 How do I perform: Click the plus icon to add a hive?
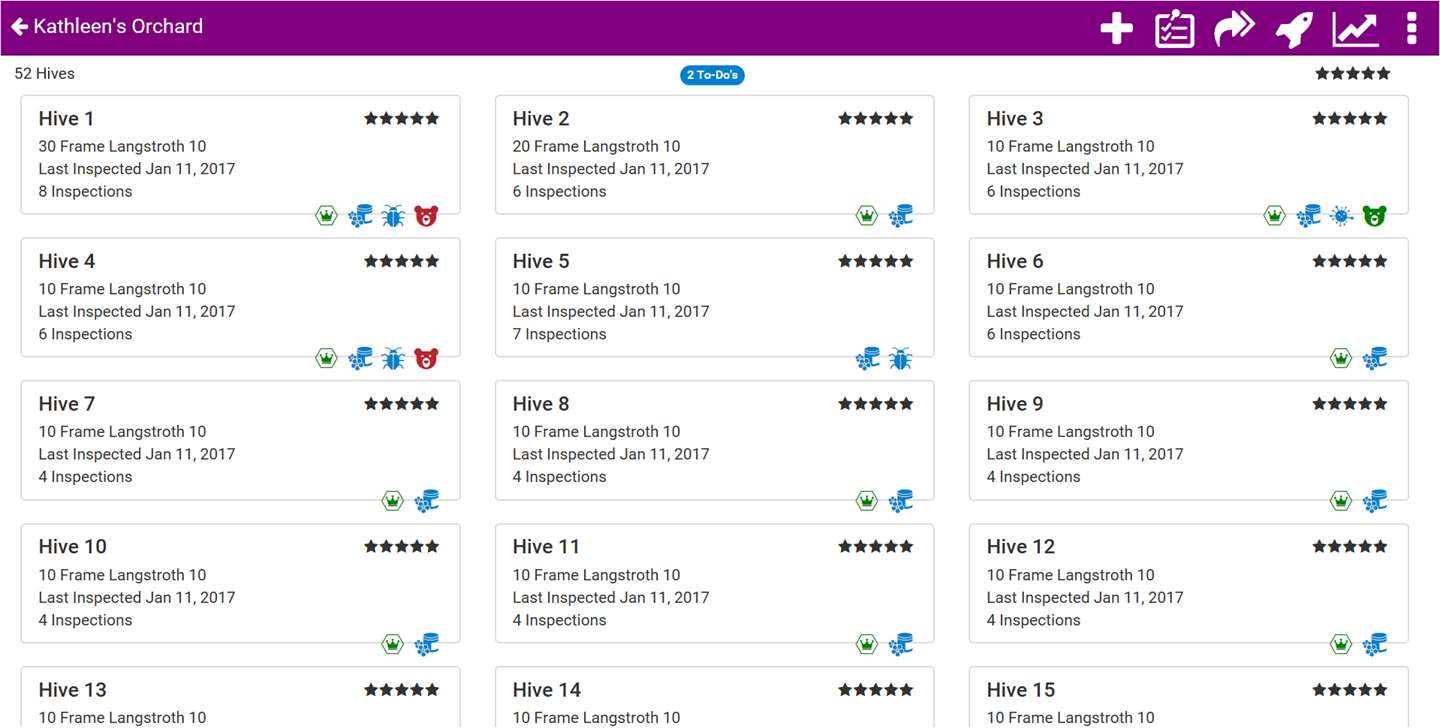pyautogui.click(x=1116, y=29)
